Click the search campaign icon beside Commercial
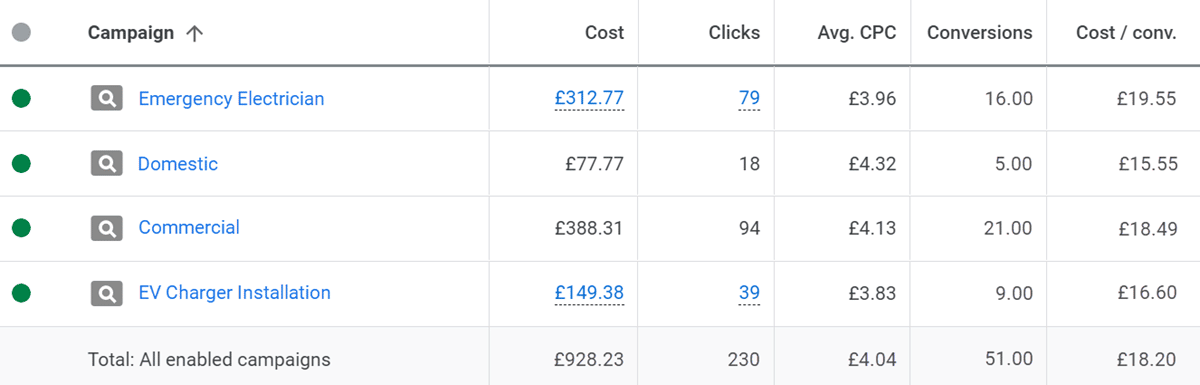The width and height of the screenshot is (1200, 385). [x=106, y=228]
